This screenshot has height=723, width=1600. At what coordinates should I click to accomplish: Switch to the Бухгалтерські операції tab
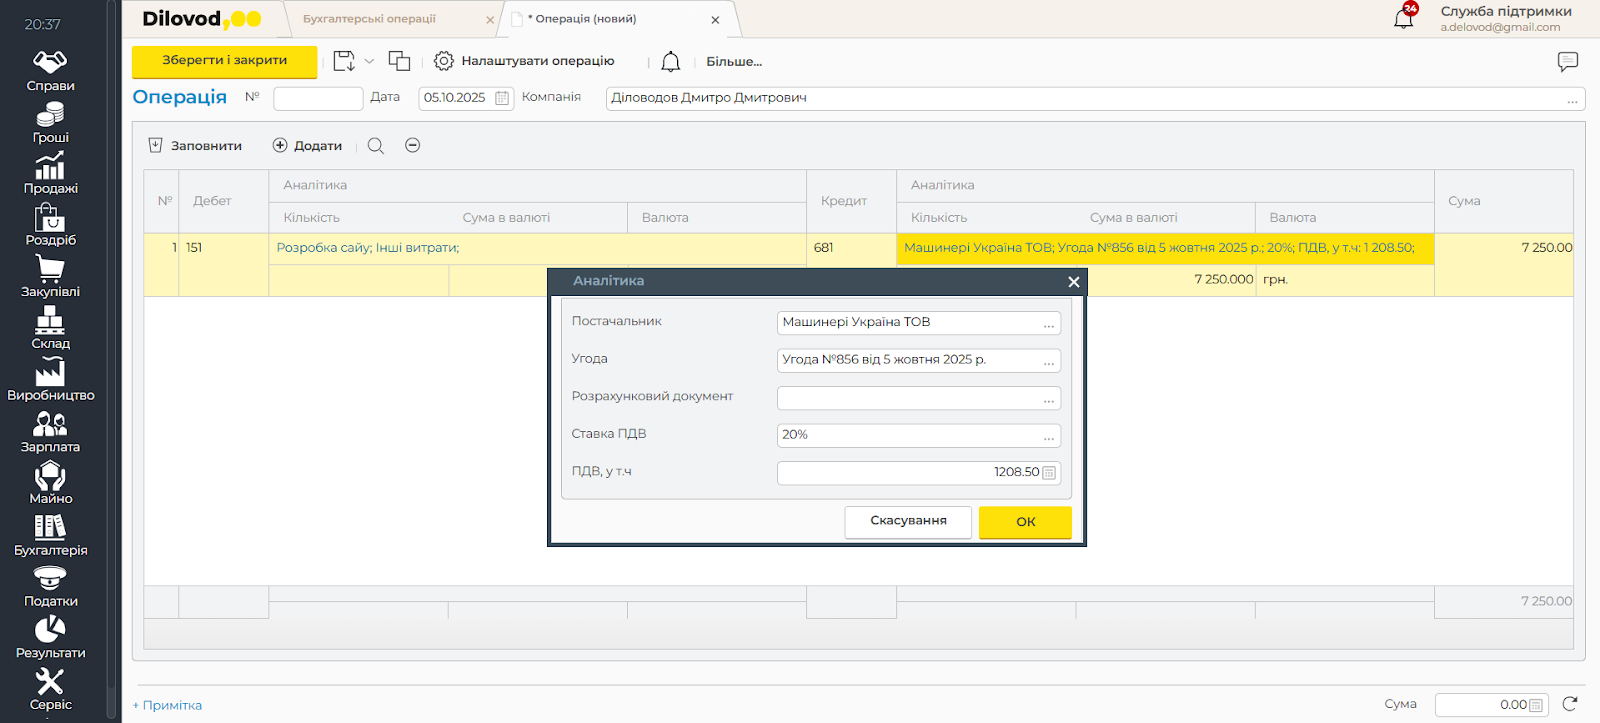click(x=370, y=19)
